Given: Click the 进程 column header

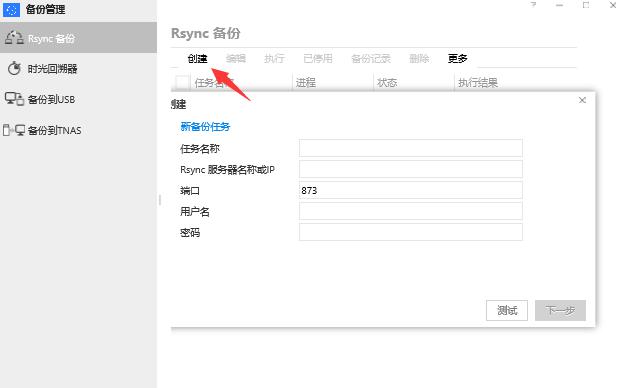Looking at the screenshot, I should pyautogui.click(x=306, y=82).
